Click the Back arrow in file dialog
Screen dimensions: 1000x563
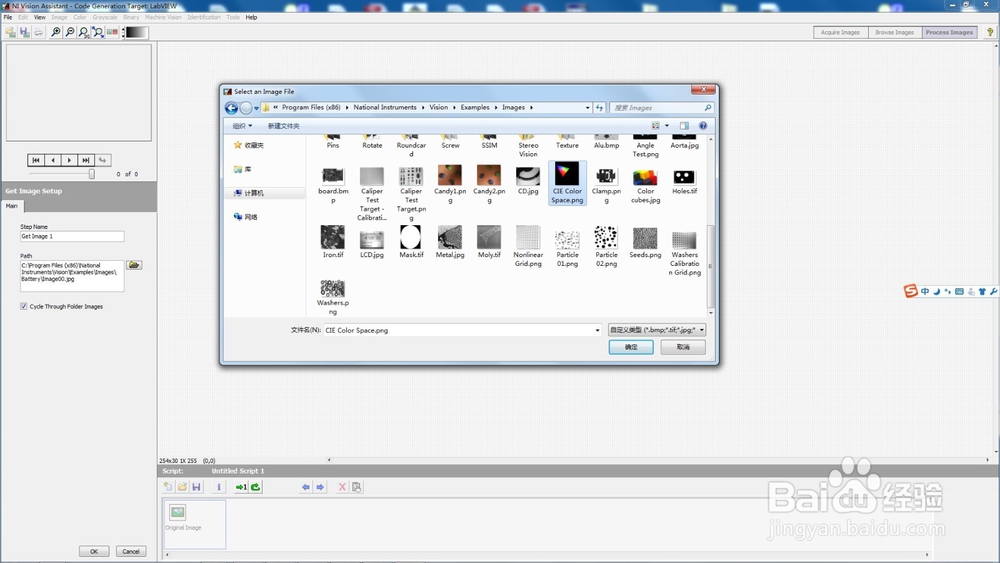232,108
